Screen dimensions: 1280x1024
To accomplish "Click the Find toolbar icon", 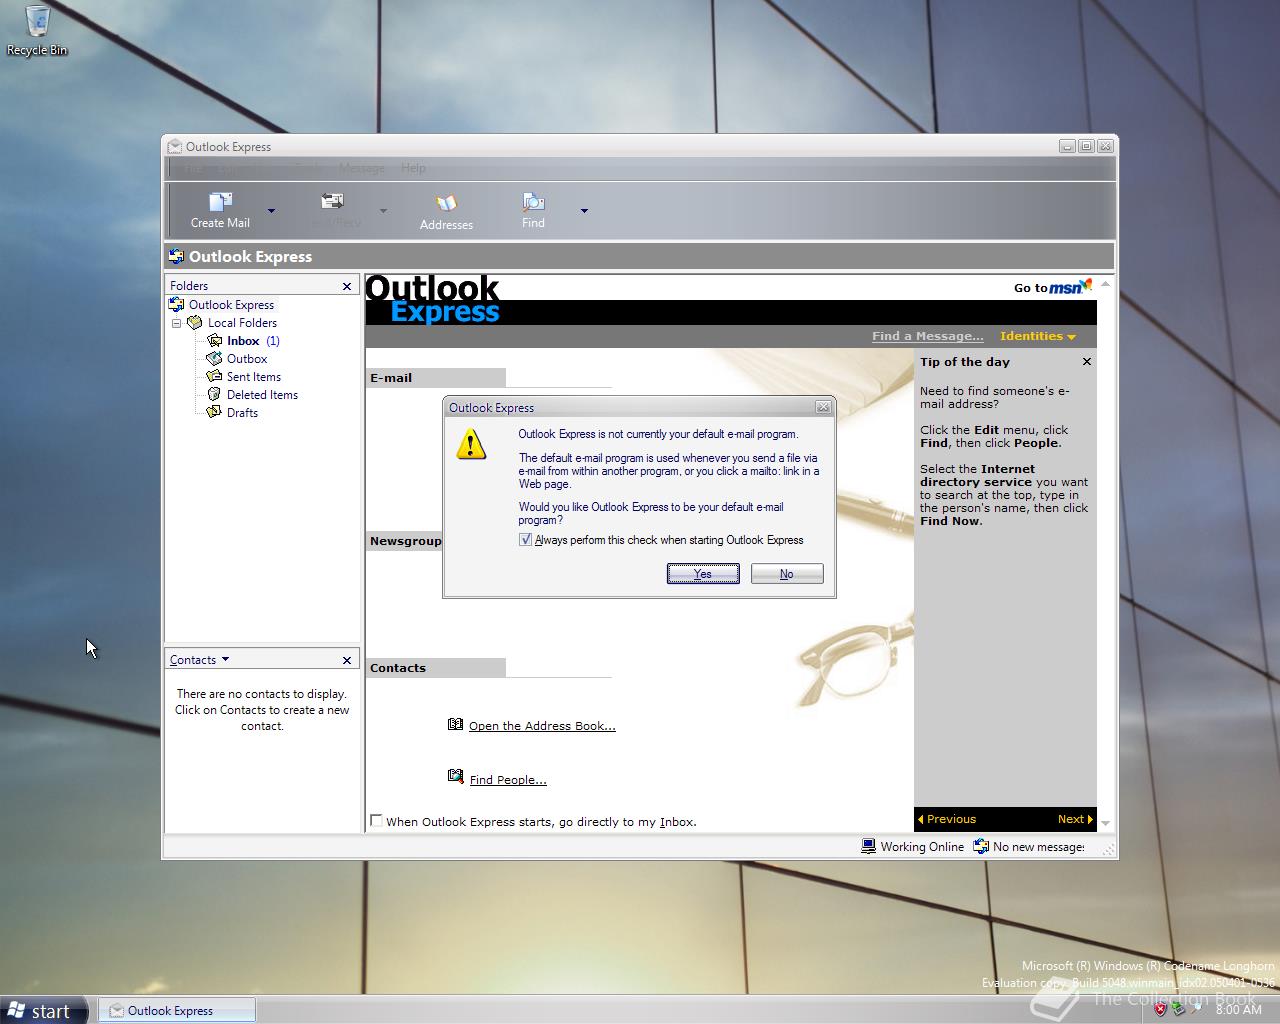I will tap(533, 203).
